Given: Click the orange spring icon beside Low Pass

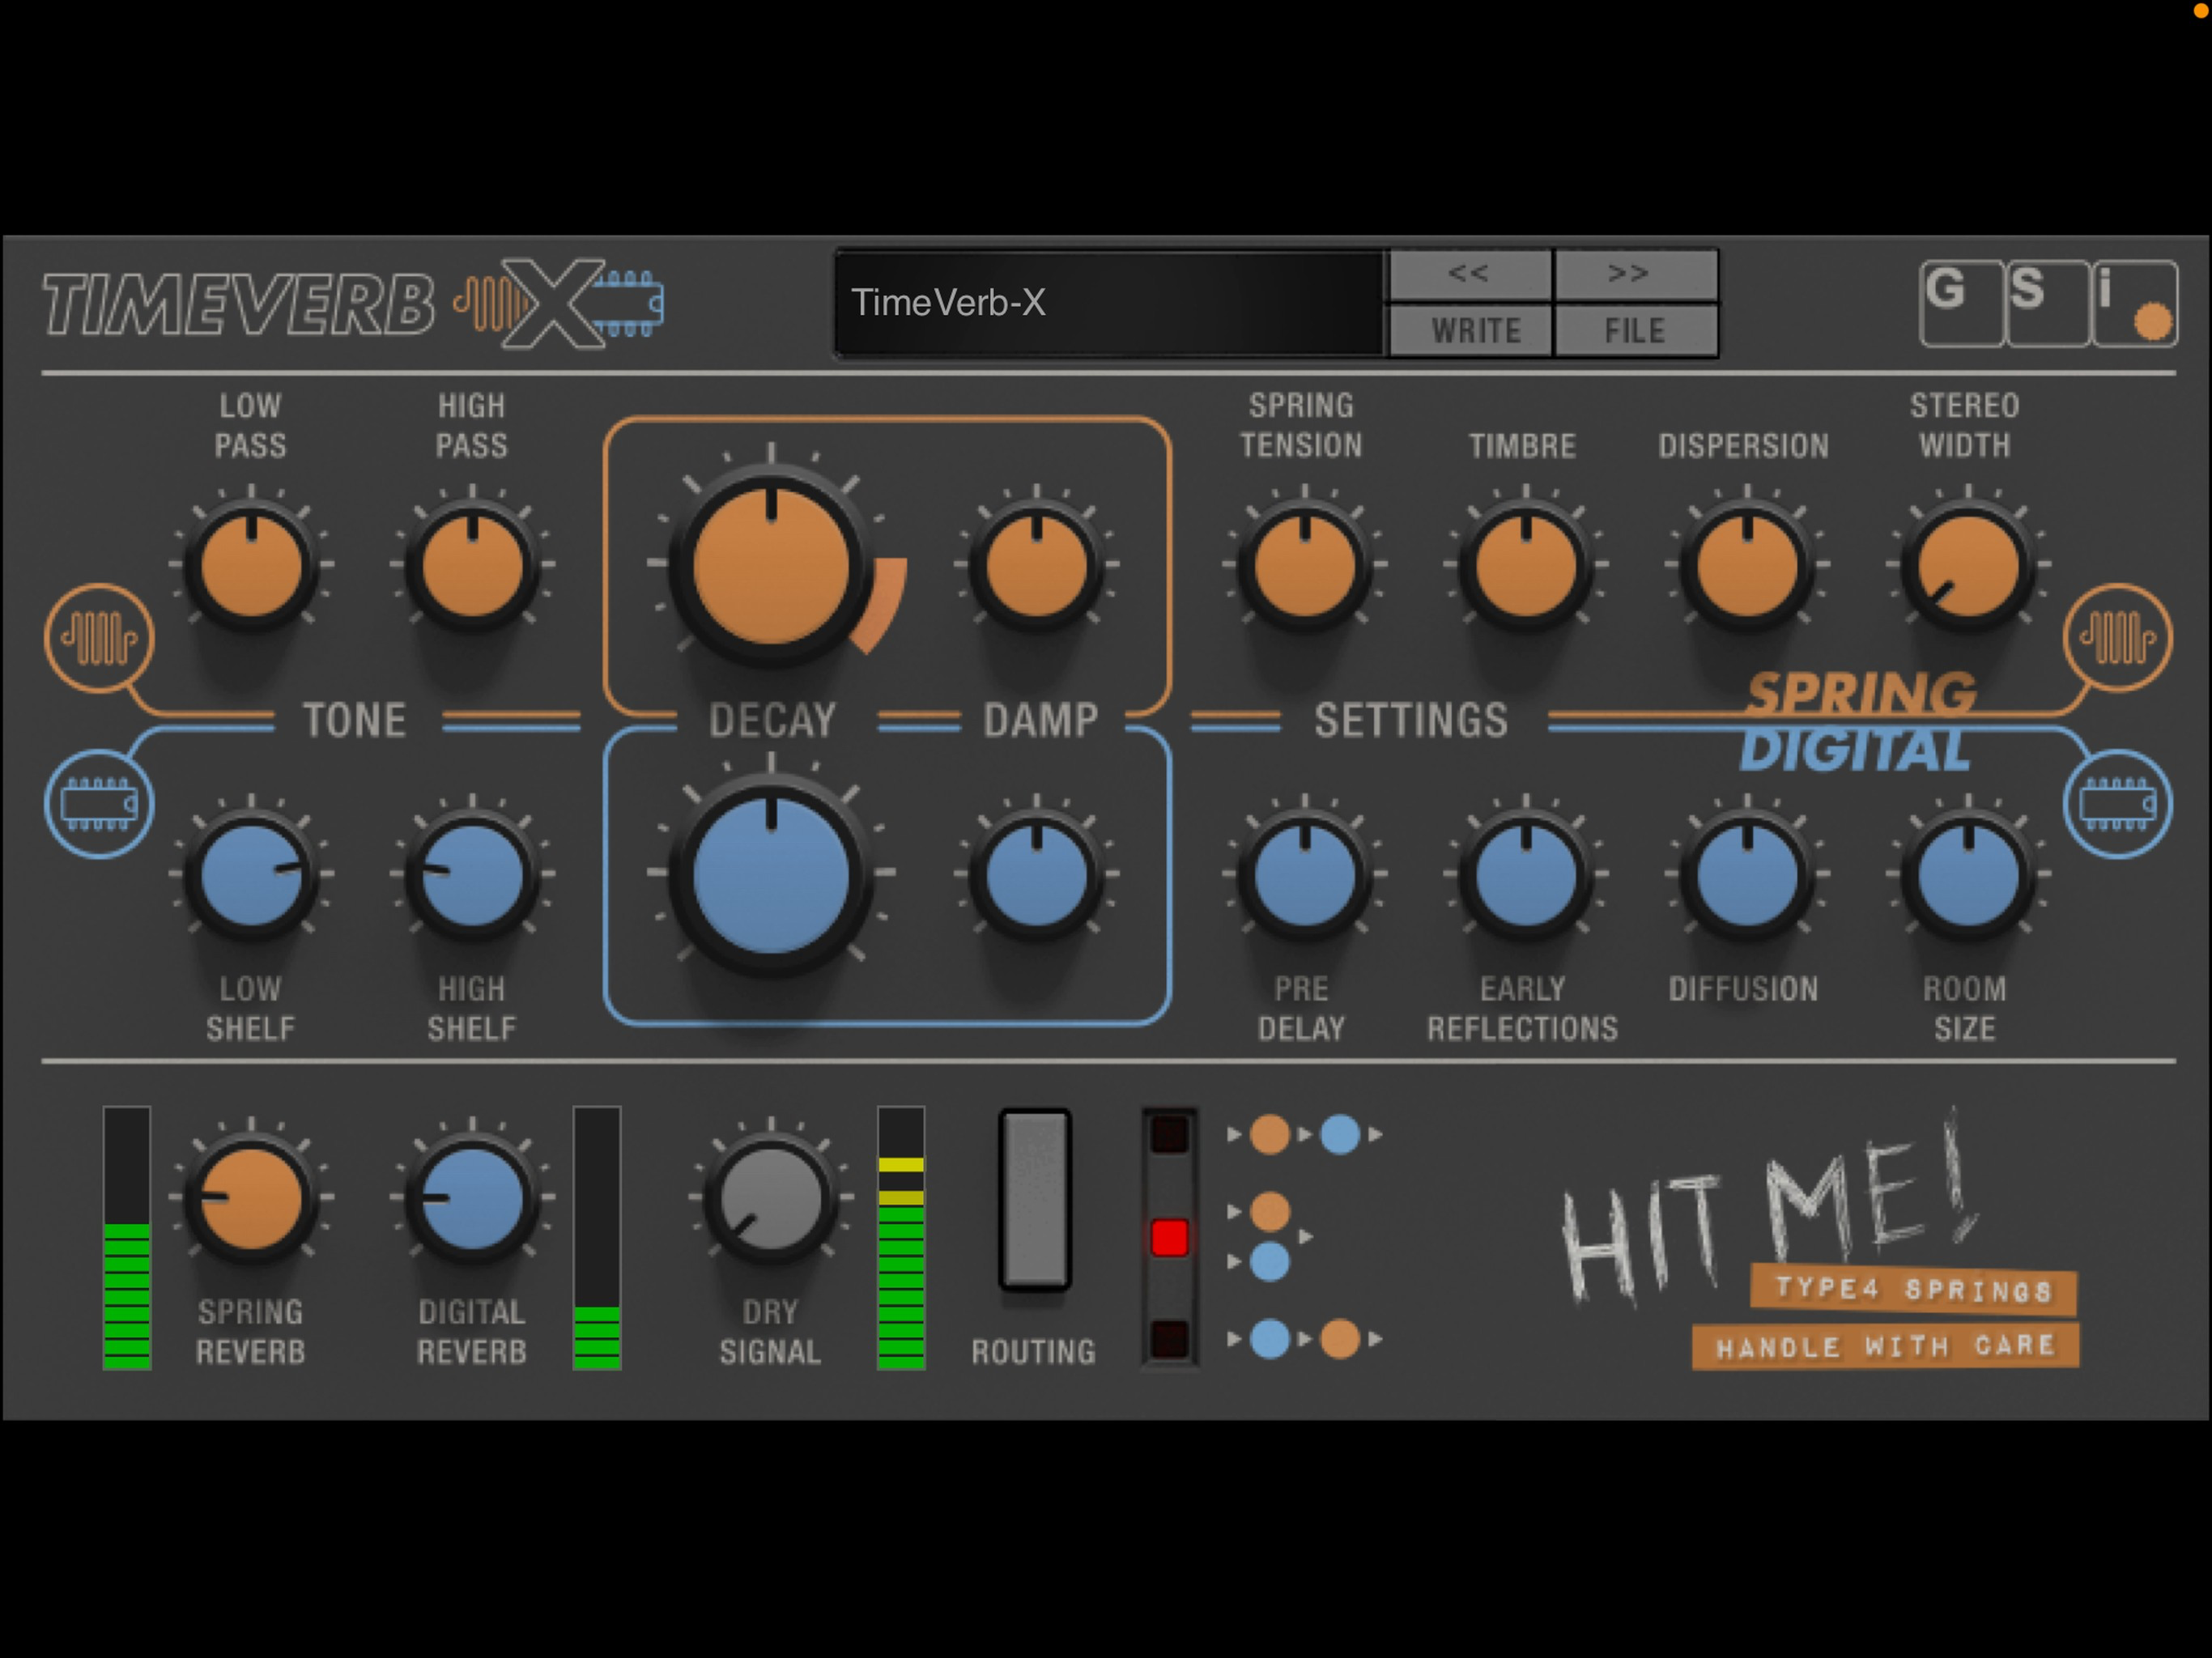Looking at the screenshot, I should (x=99, y=638).
